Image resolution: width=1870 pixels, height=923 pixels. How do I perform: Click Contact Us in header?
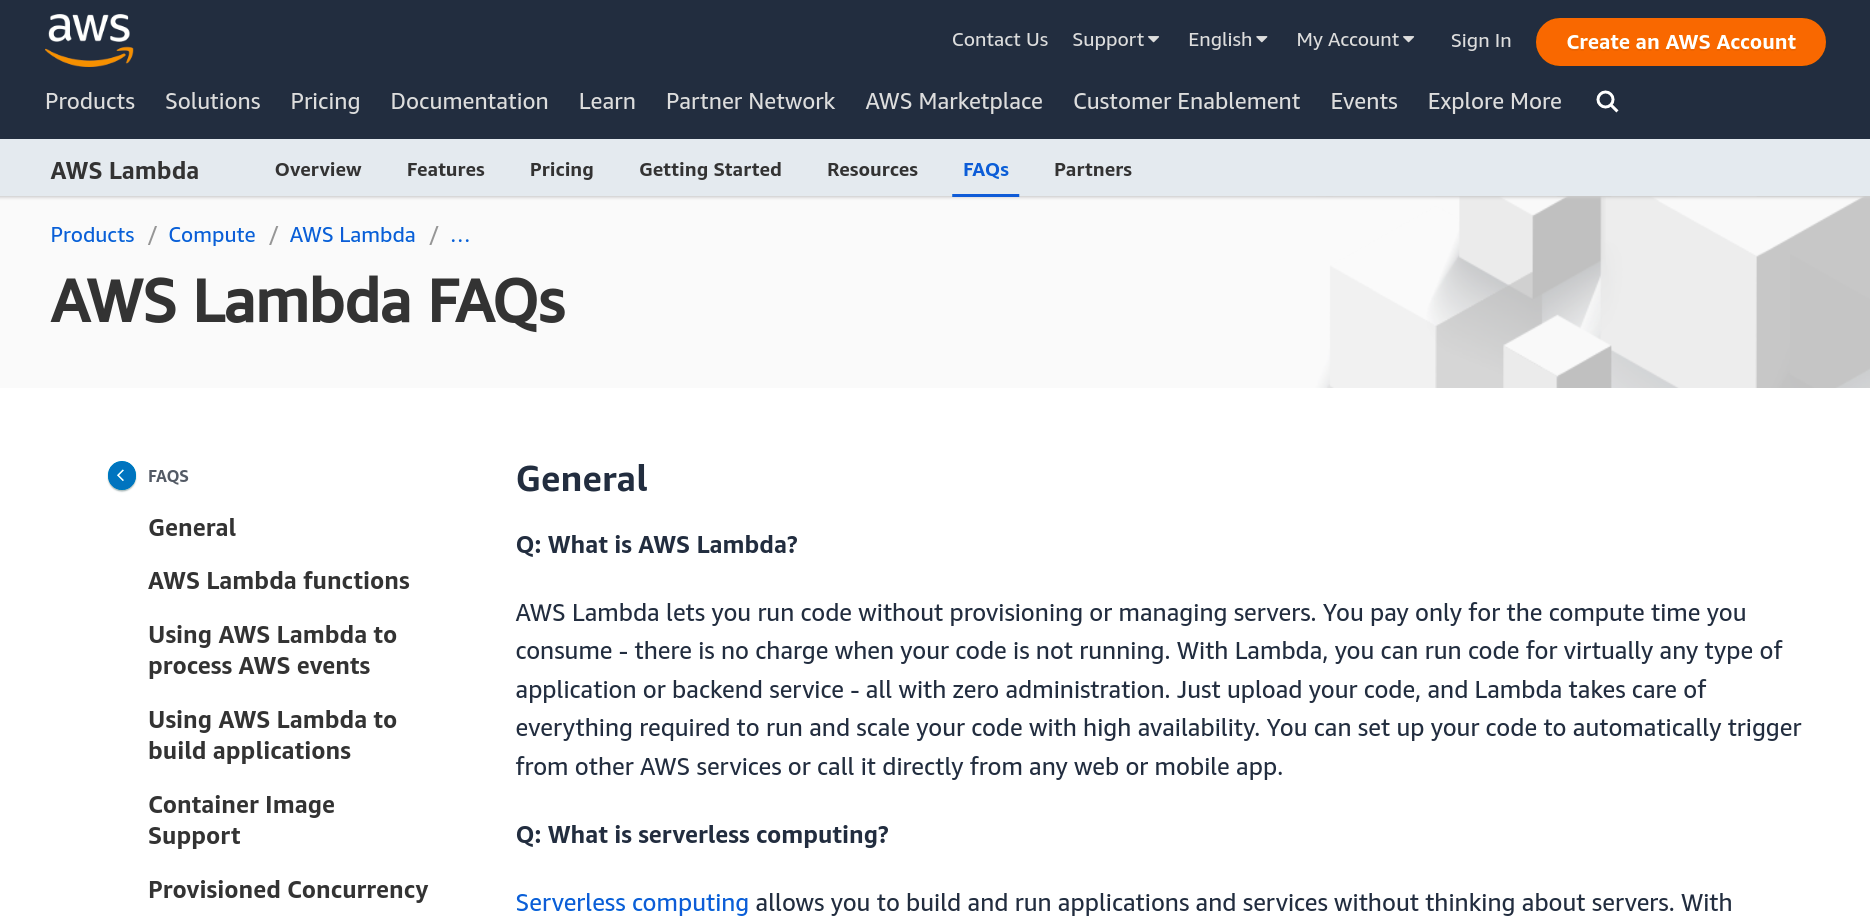pos(999,40)
